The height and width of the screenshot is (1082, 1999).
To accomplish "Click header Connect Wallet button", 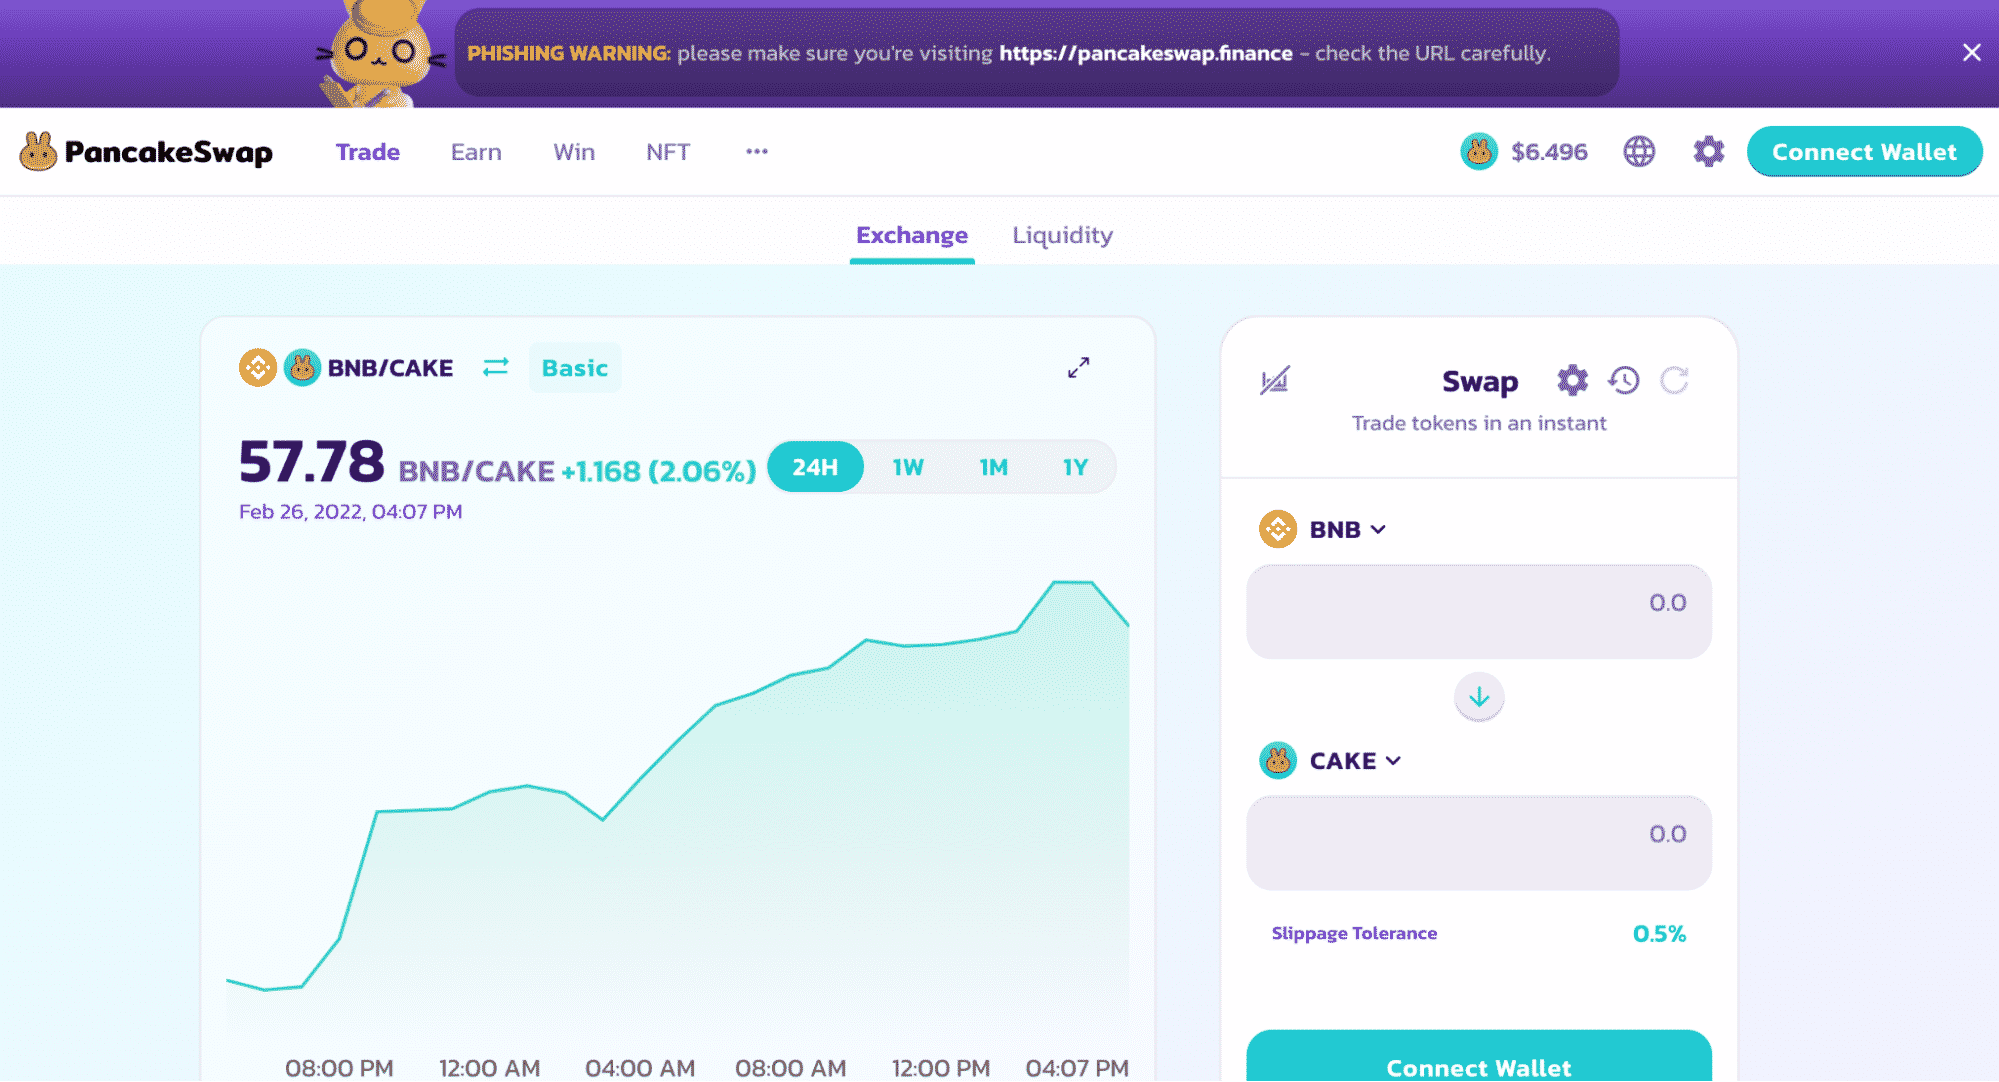I will point(1864,152).
